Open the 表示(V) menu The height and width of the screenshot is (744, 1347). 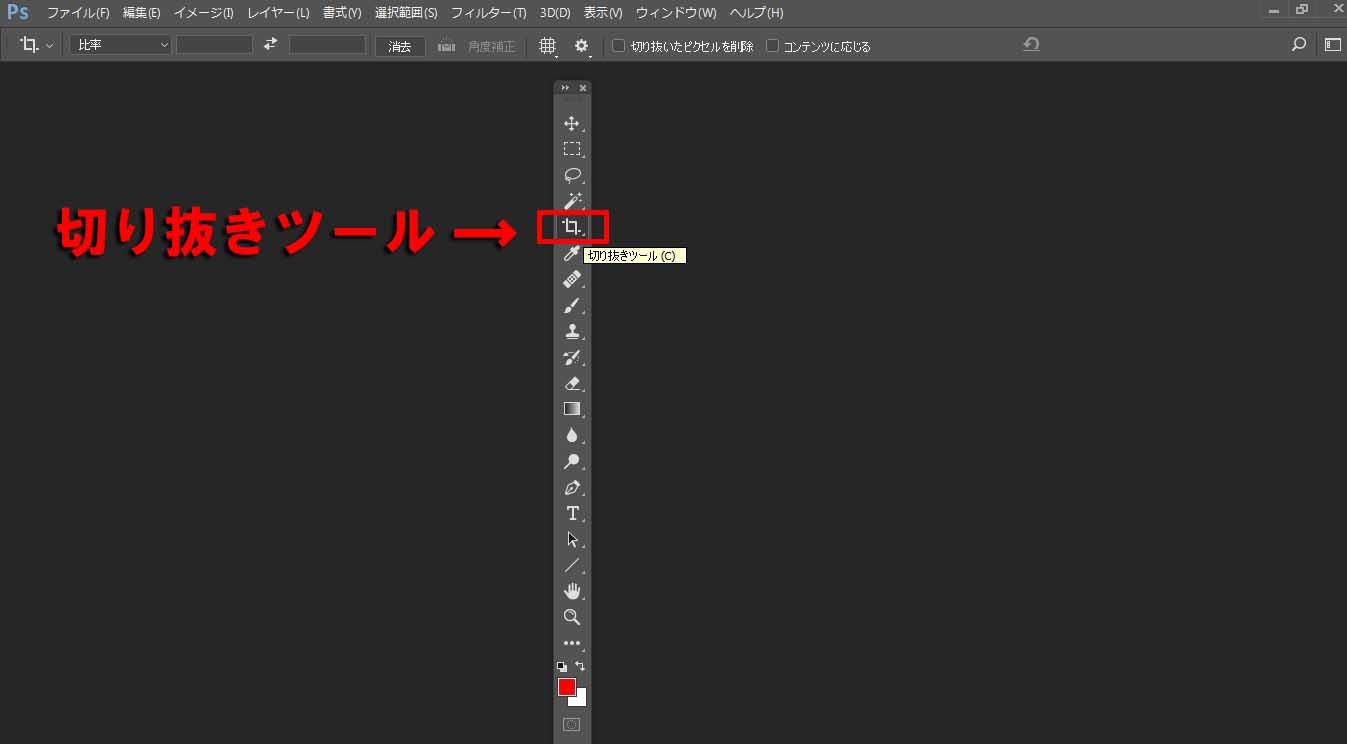coord(602,13)
